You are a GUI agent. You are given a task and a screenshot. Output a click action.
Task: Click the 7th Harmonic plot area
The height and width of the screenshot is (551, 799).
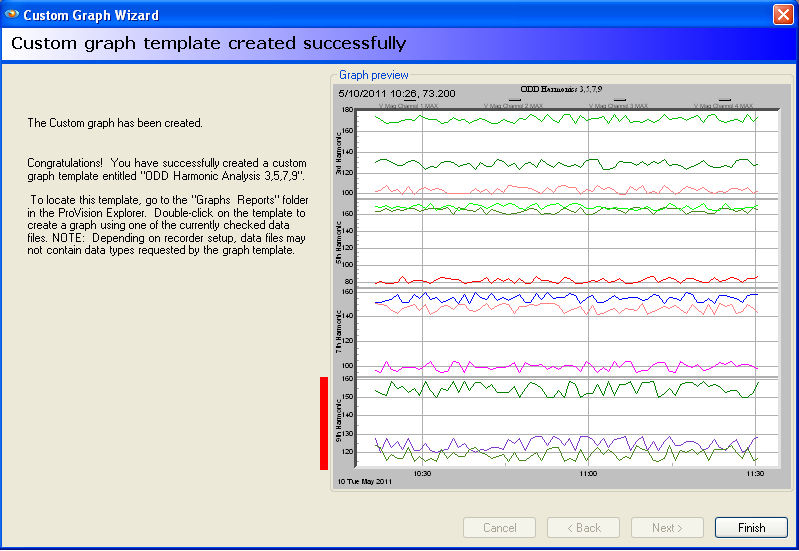click(x=567, y=333)
